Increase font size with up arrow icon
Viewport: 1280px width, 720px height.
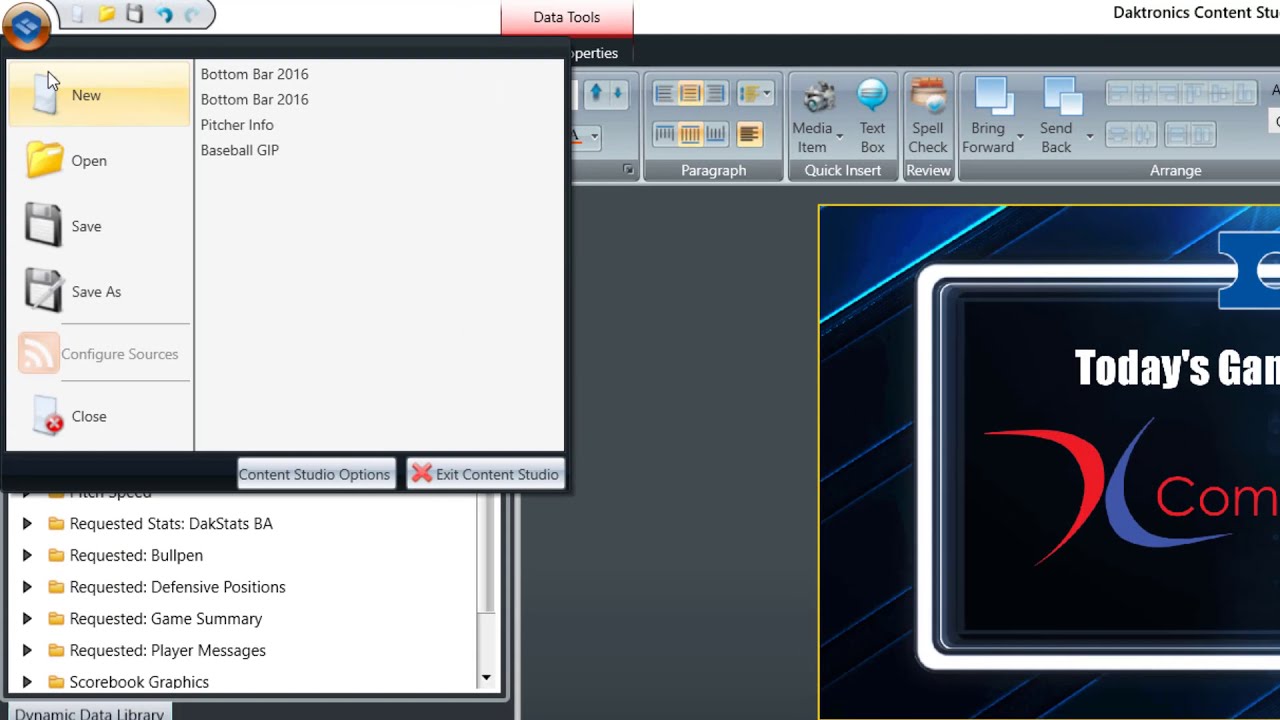coord(597,93)
